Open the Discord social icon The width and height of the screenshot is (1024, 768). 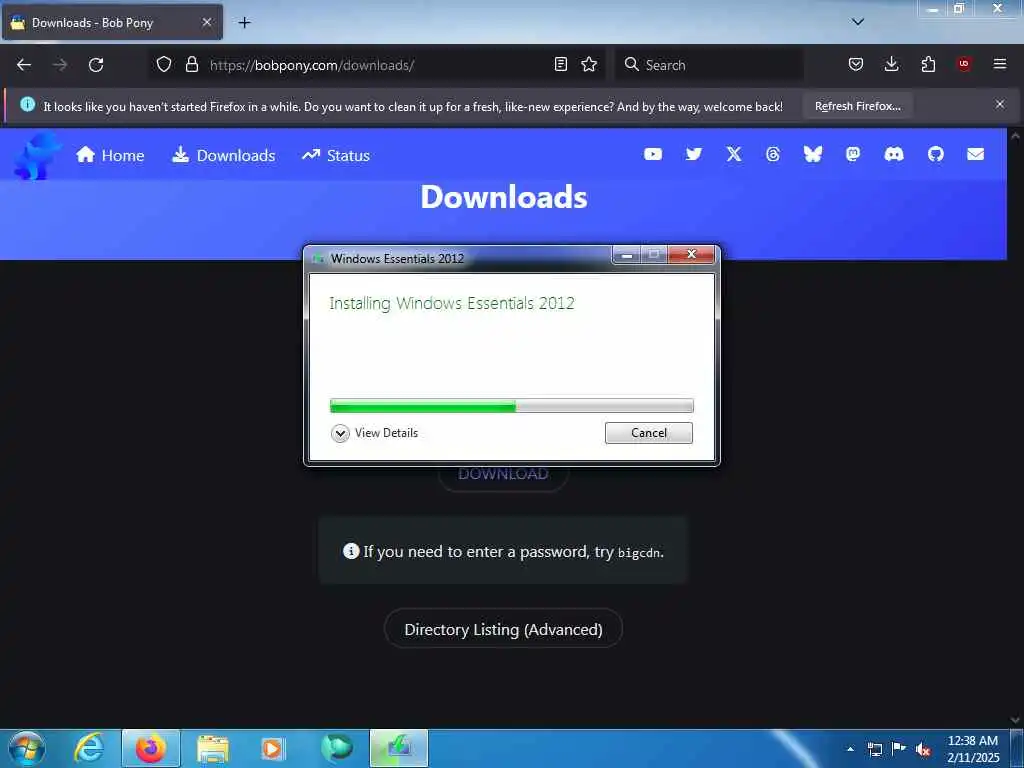[894, 154]
